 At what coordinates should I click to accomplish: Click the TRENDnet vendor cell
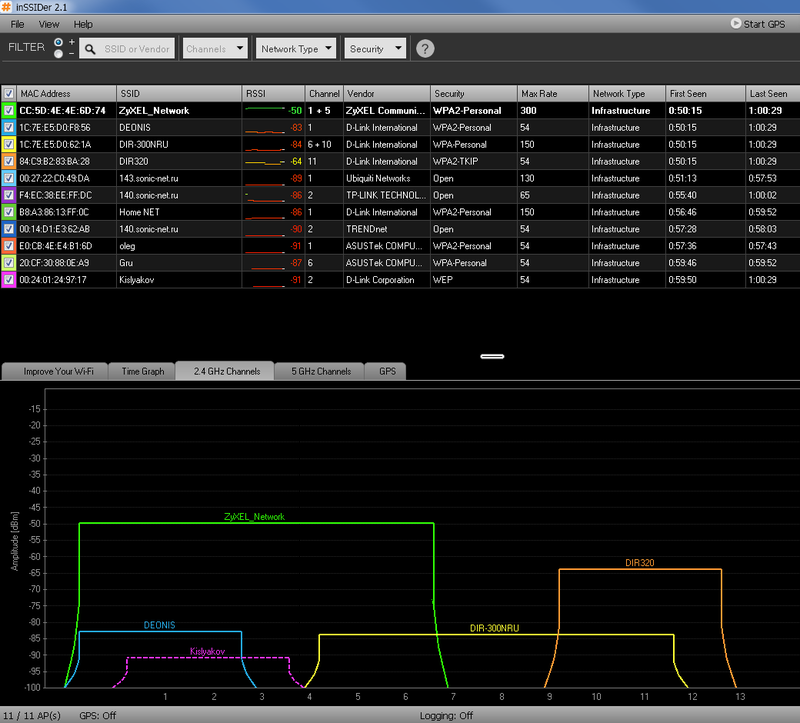tap(366, 229)
